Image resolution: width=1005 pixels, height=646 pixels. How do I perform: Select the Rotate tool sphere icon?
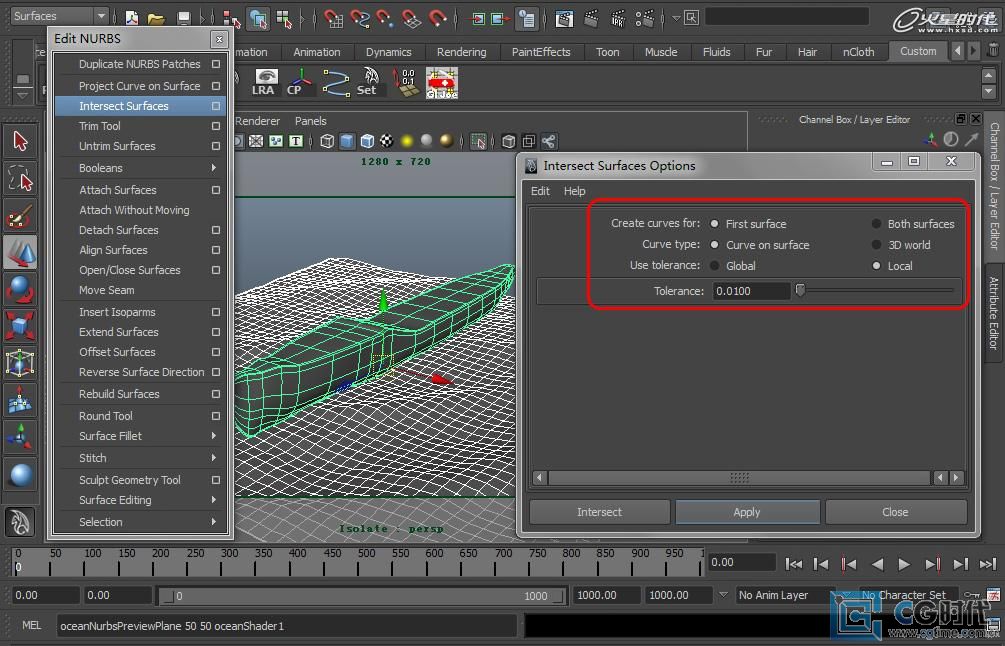click(x=20, y=290)
